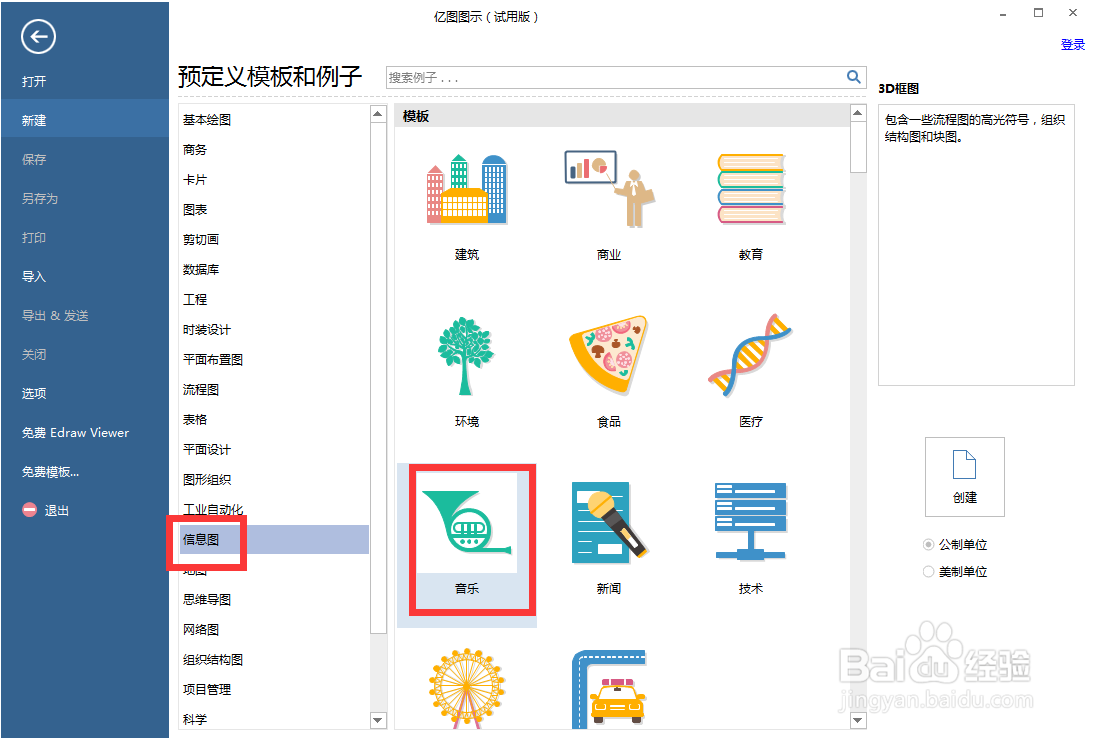Select the 教育 books template
1094x738 pixels.
click(751, 189)
